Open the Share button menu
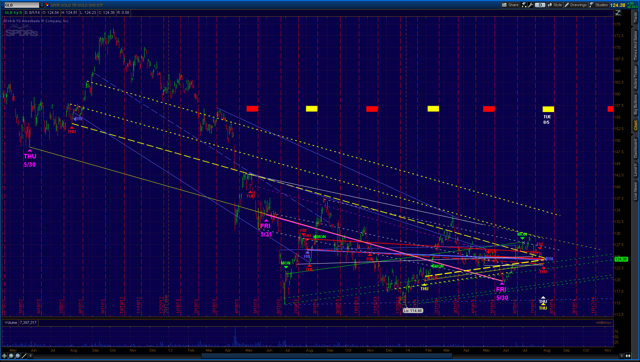The image size is (640, 362). coord(510,5)
